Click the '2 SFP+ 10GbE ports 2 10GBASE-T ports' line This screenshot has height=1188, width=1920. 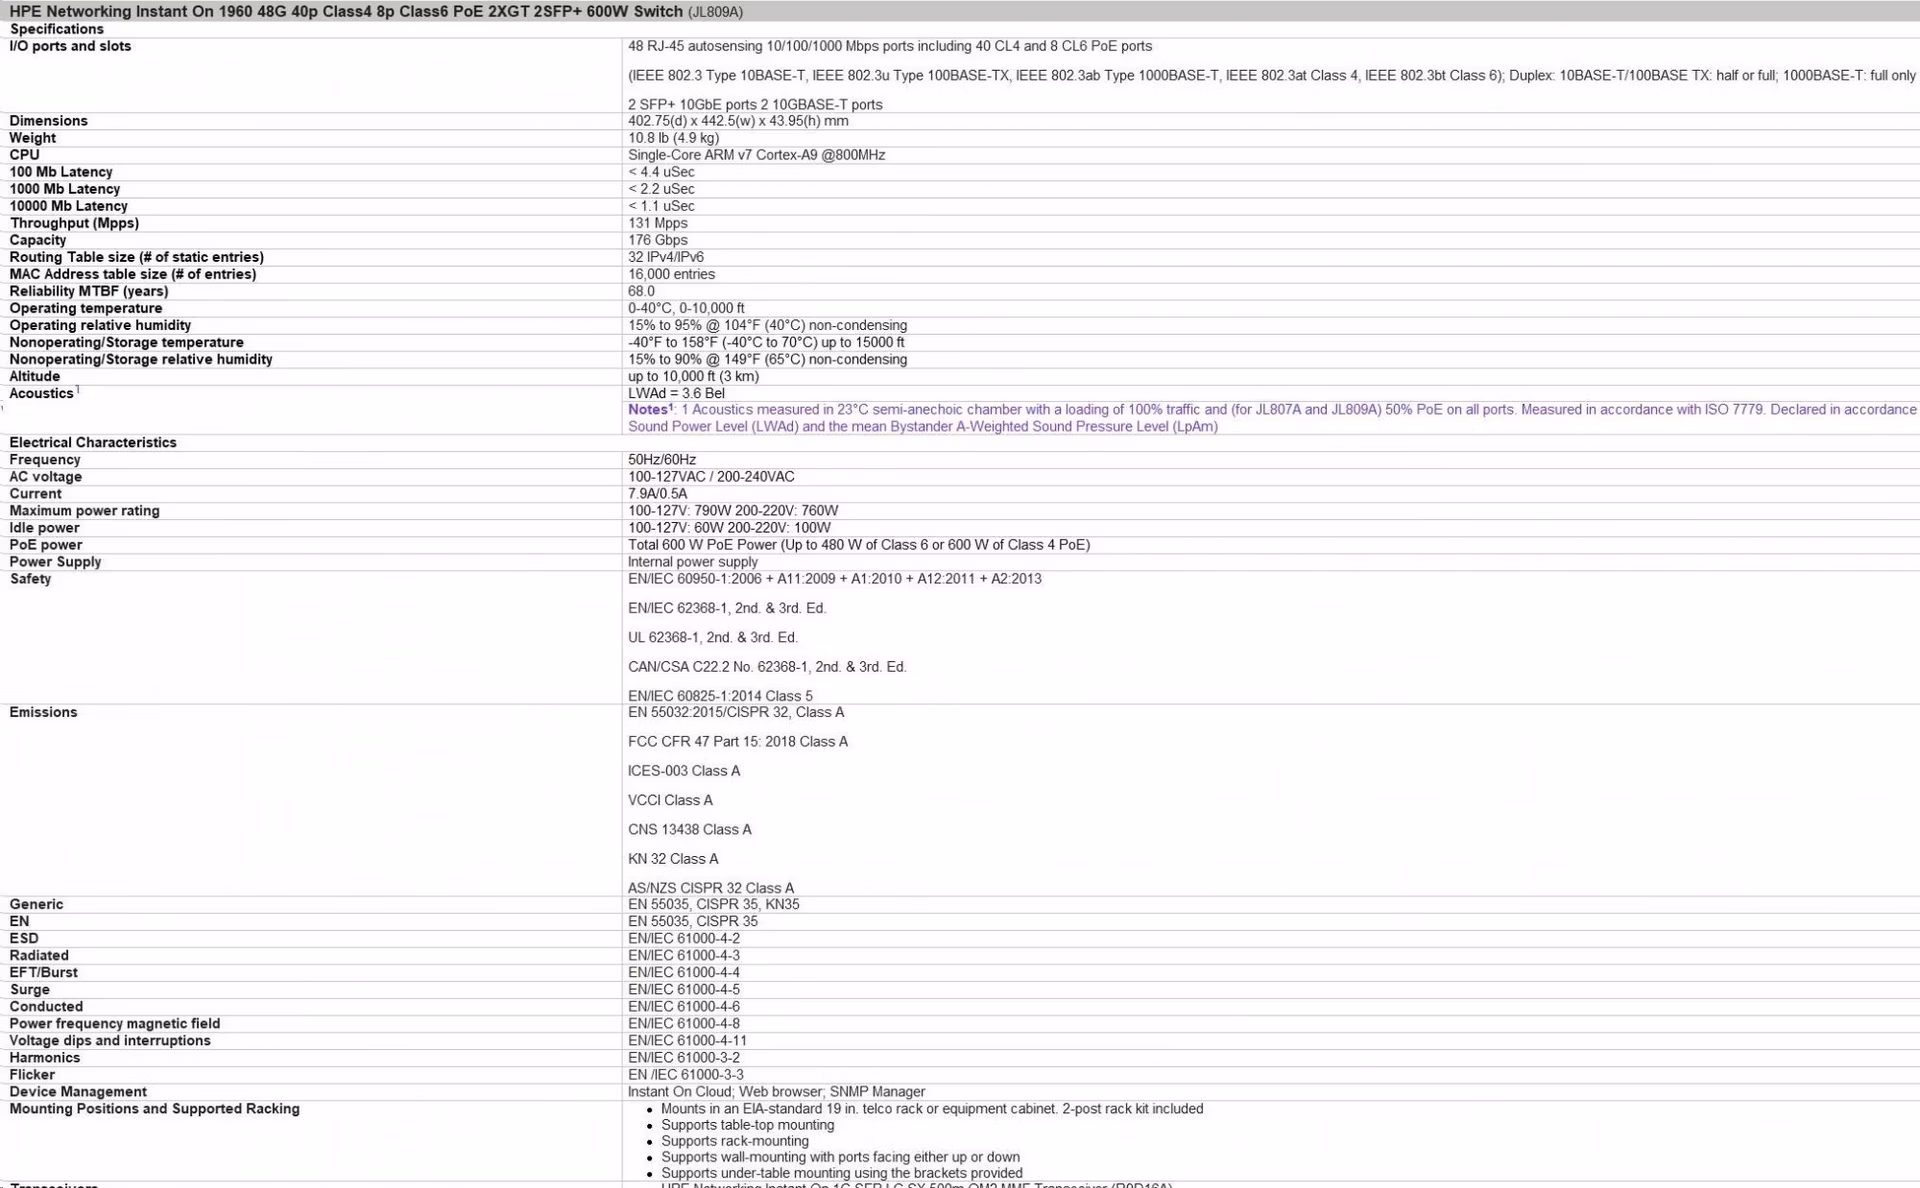tap(755, 104)
